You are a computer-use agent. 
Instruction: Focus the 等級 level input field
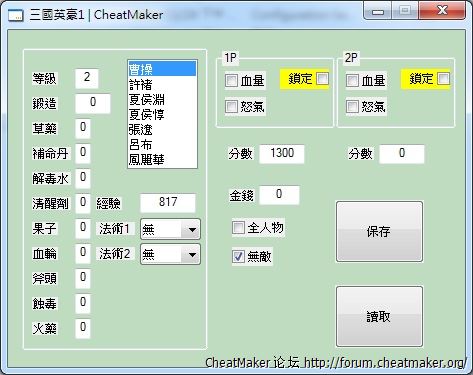tap(87, 78)
